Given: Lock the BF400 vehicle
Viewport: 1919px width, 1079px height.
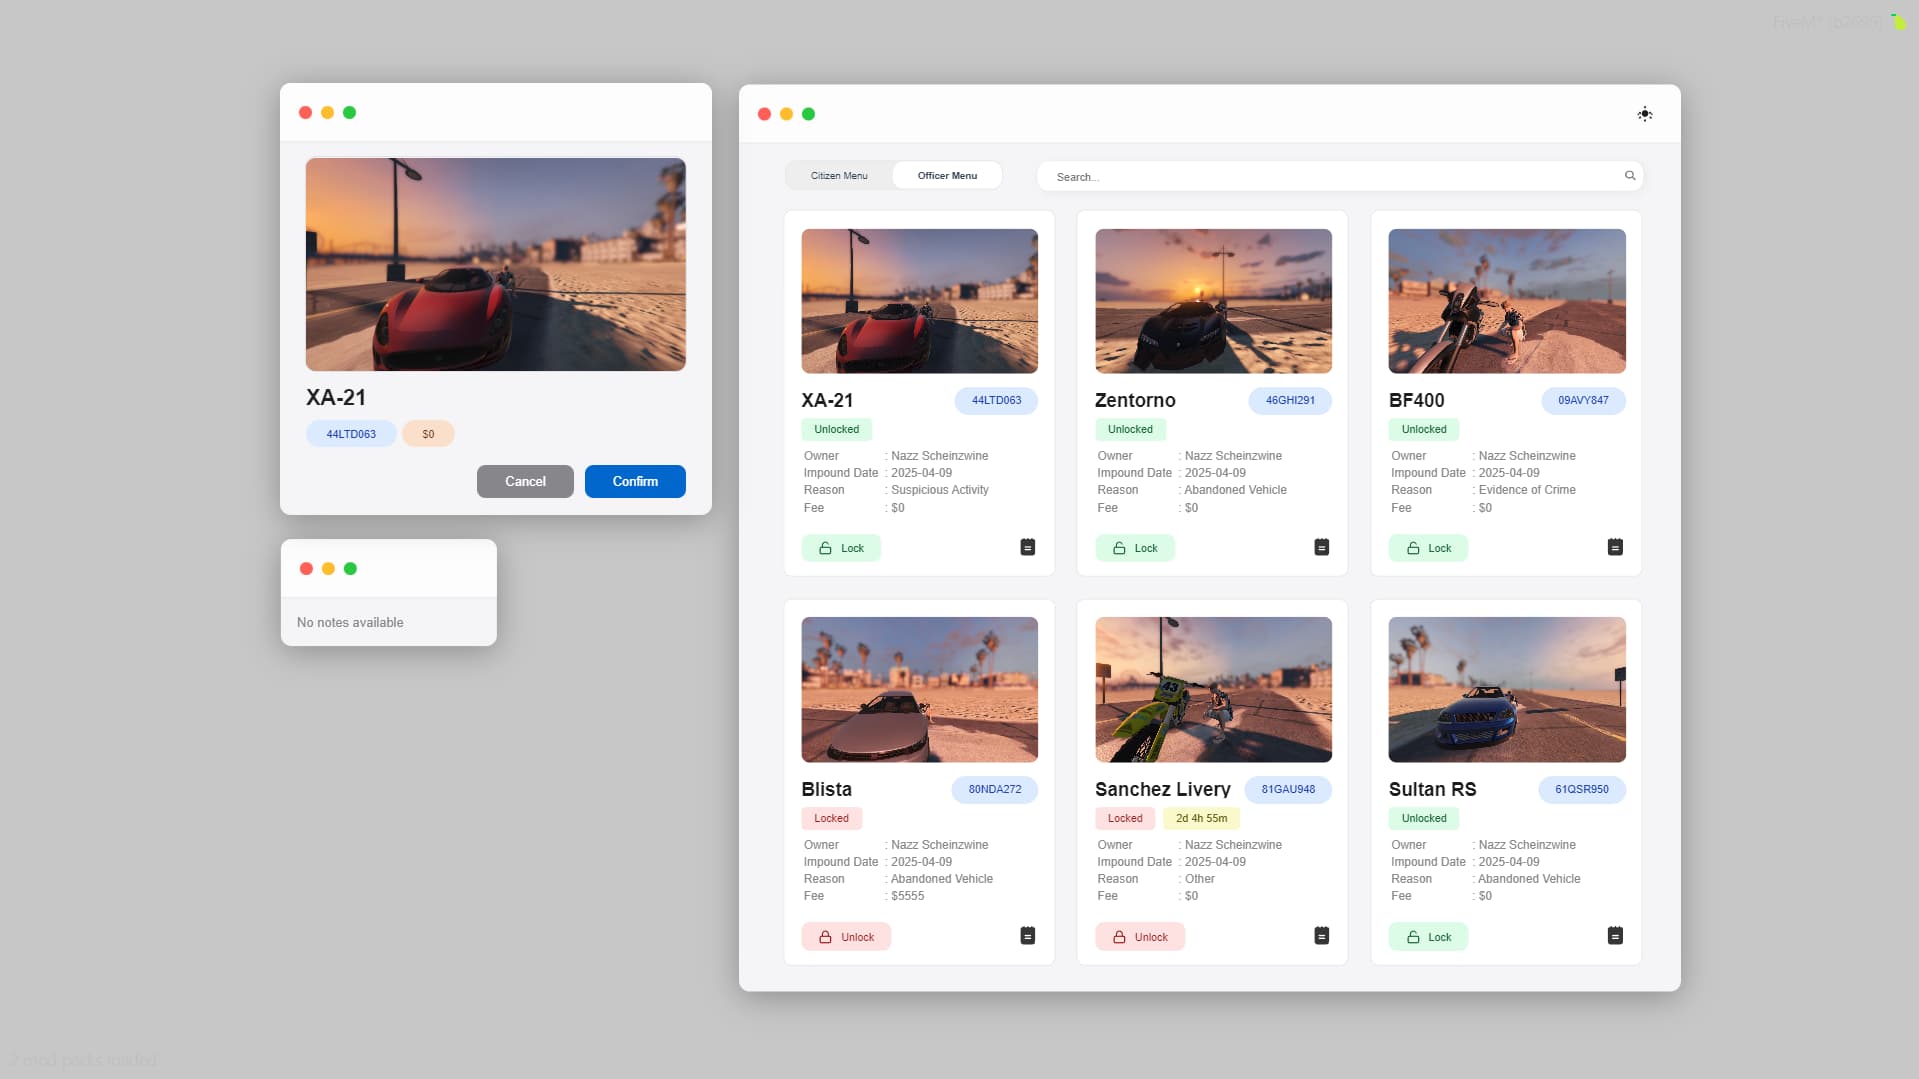Looking at the screenshot, I should (x=1428, y=548).
